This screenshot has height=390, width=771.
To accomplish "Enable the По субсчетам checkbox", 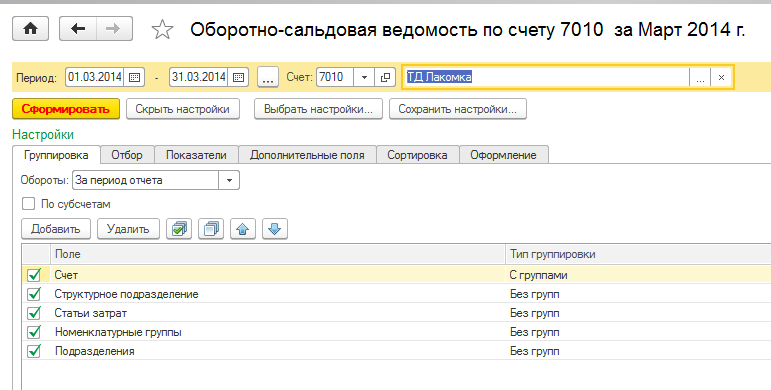I will [x=29, y=204].
